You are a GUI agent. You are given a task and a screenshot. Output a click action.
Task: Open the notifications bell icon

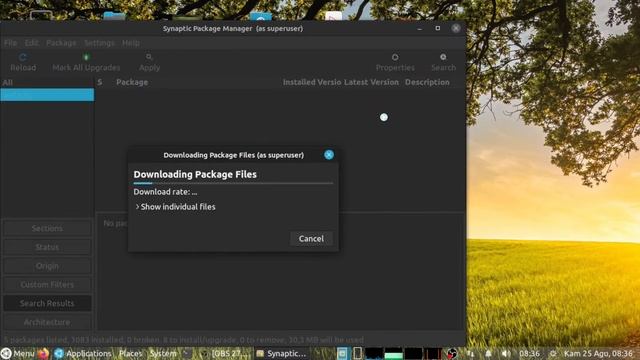[x=488, y=353]
